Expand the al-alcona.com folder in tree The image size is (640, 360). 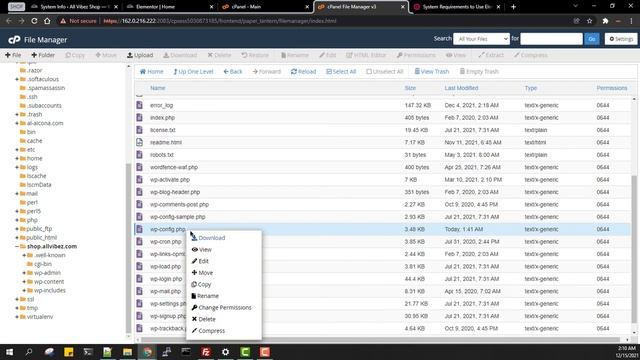click(x=17, y=123)
